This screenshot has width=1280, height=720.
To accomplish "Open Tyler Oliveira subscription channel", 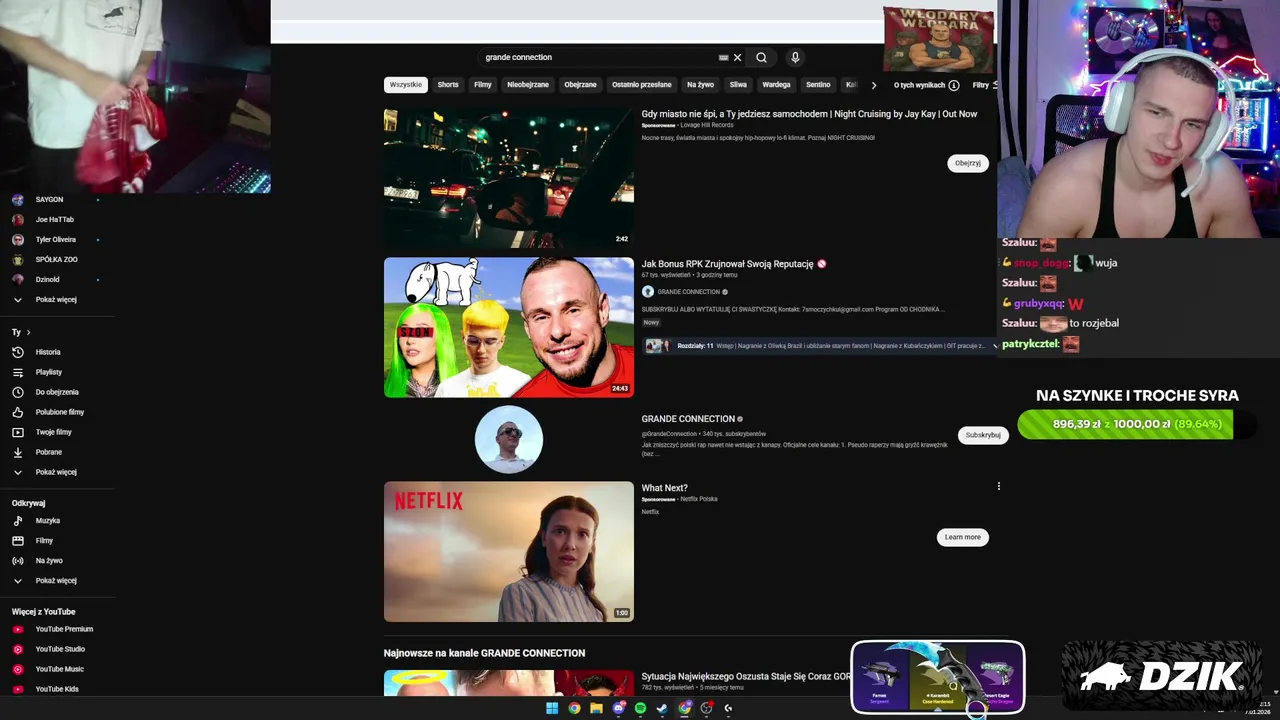I will pyautogui.click(x=56, y=240).
